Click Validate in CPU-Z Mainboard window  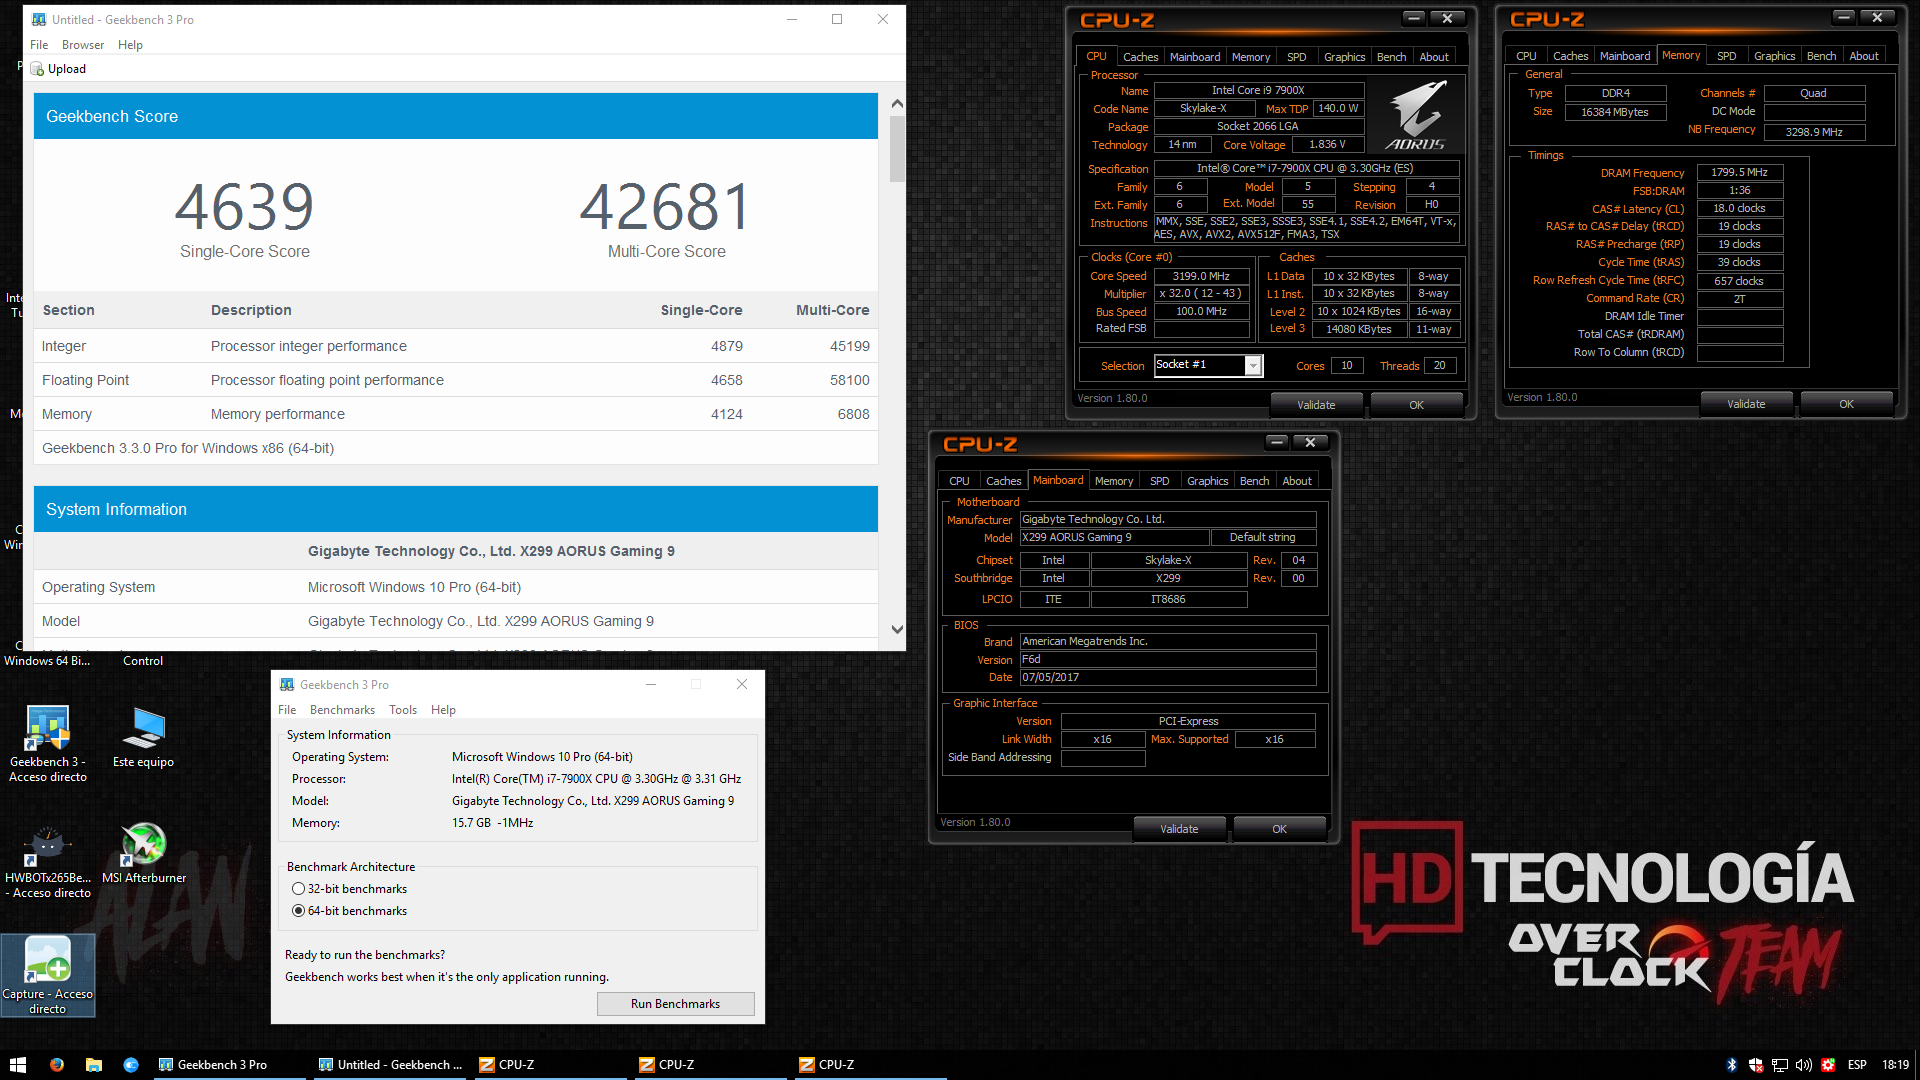(1179, 829)
